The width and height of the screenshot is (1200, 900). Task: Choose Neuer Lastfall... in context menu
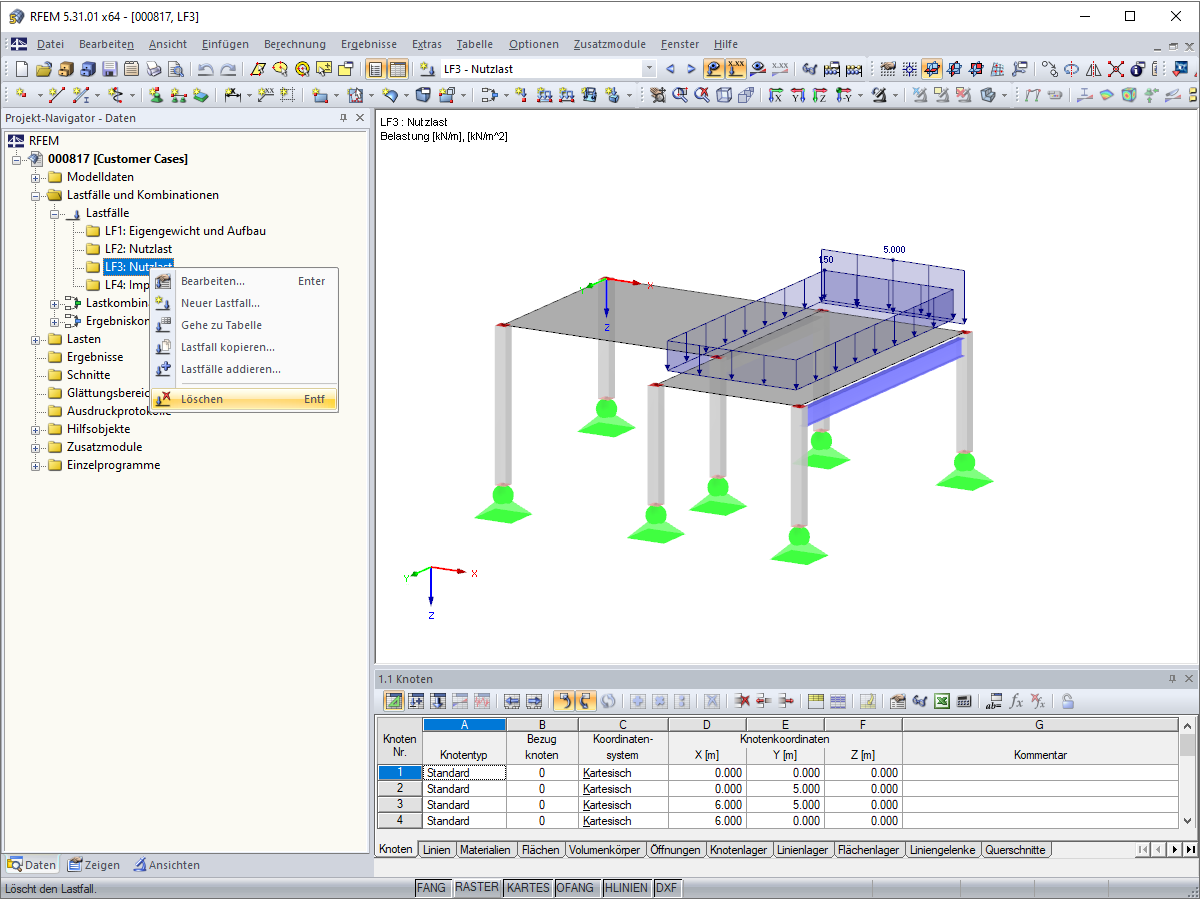point(245,303)
